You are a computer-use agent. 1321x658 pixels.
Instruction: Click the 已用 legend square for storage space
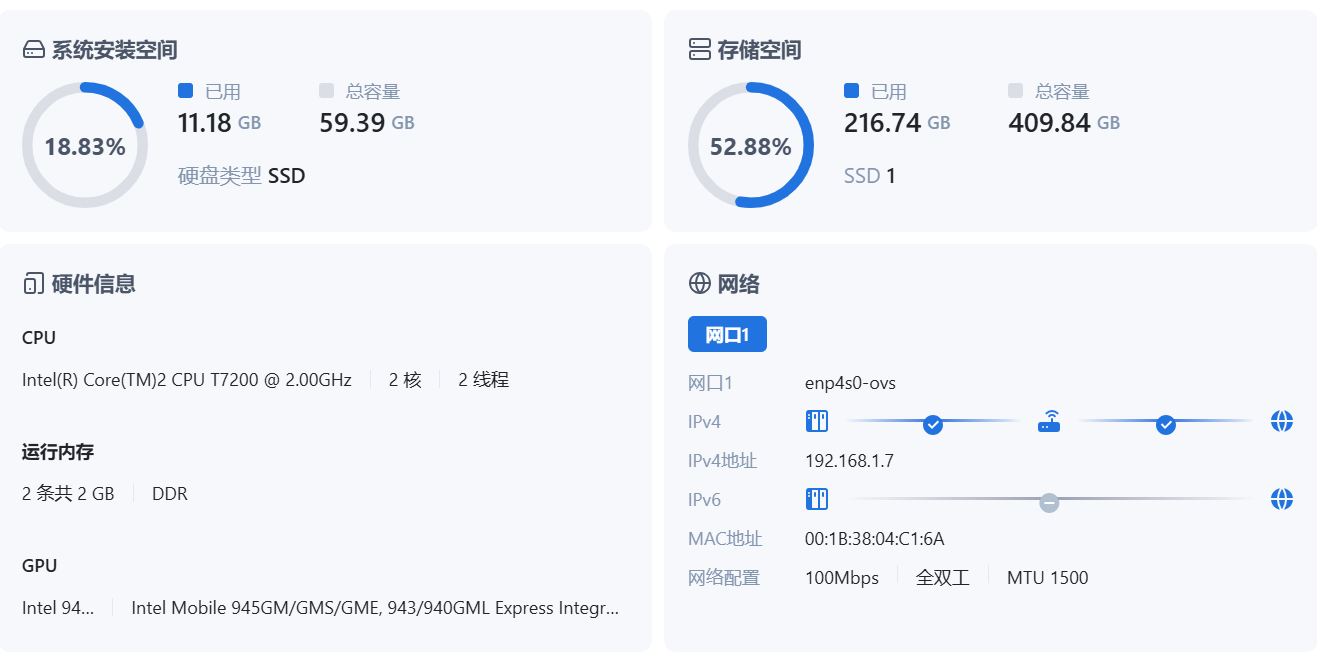850,90
